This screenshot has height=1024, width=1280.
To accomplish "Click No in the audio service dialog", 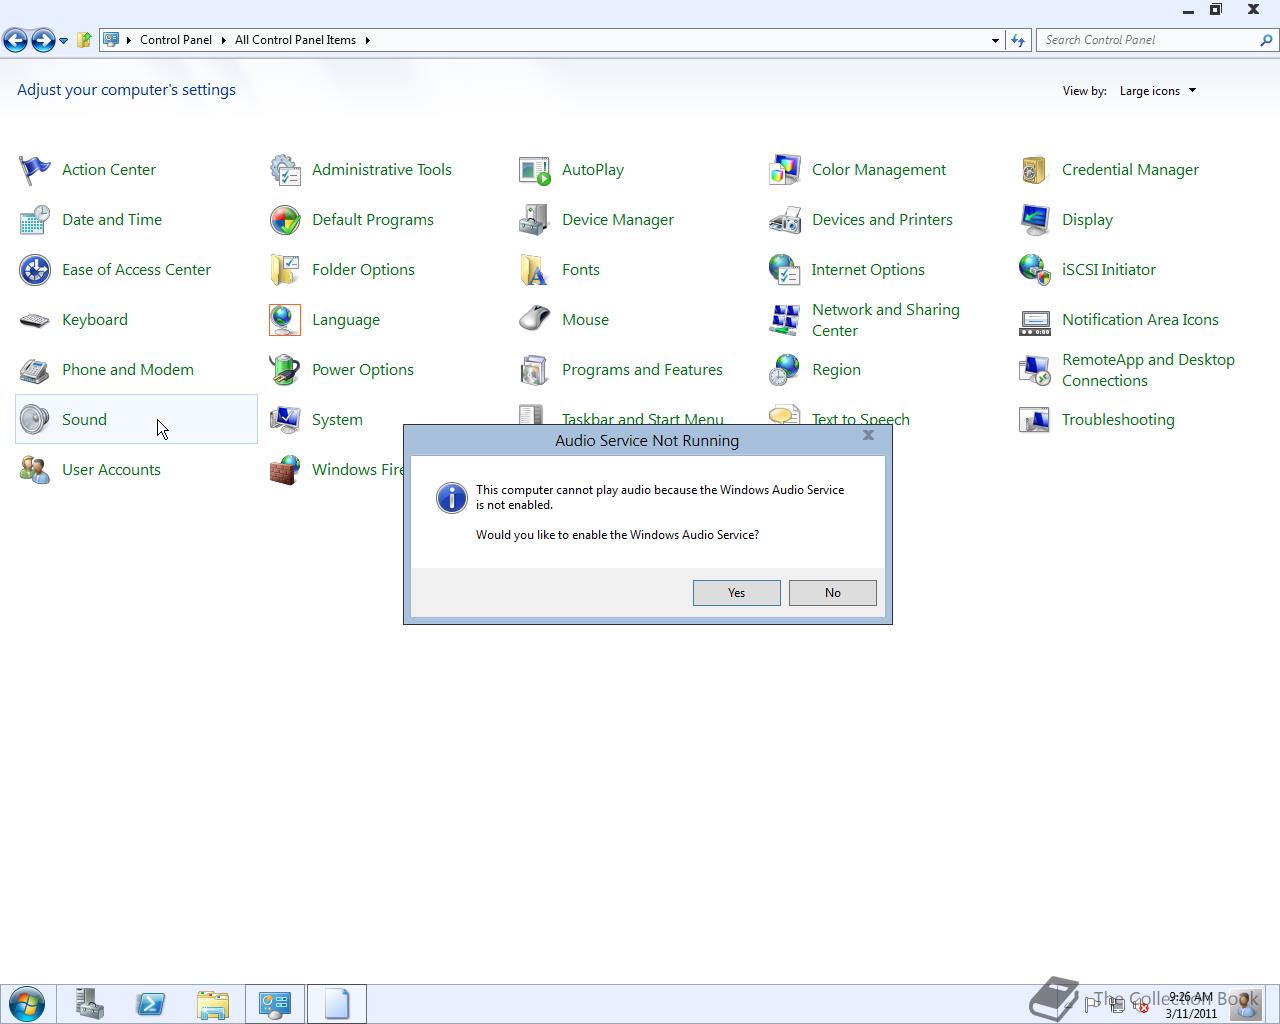I will pos(833,593).
